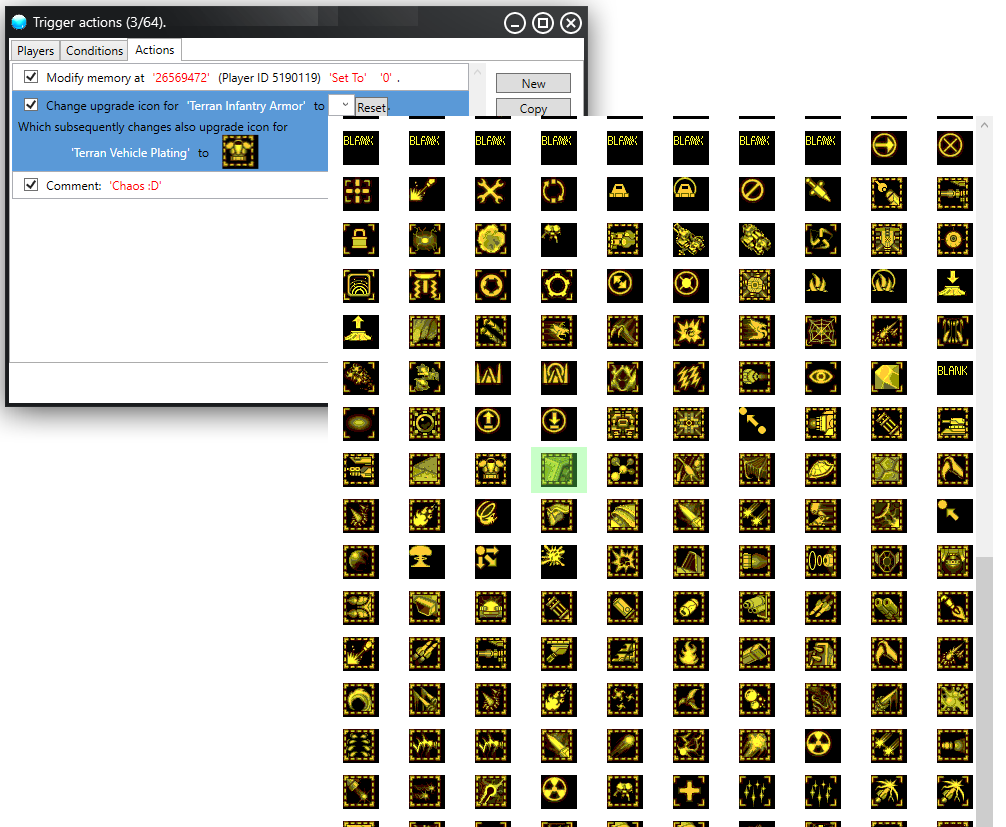Viewport: 1006px width, 827px height.
Task: Select the lightning bolts icon
Action: 690,378
